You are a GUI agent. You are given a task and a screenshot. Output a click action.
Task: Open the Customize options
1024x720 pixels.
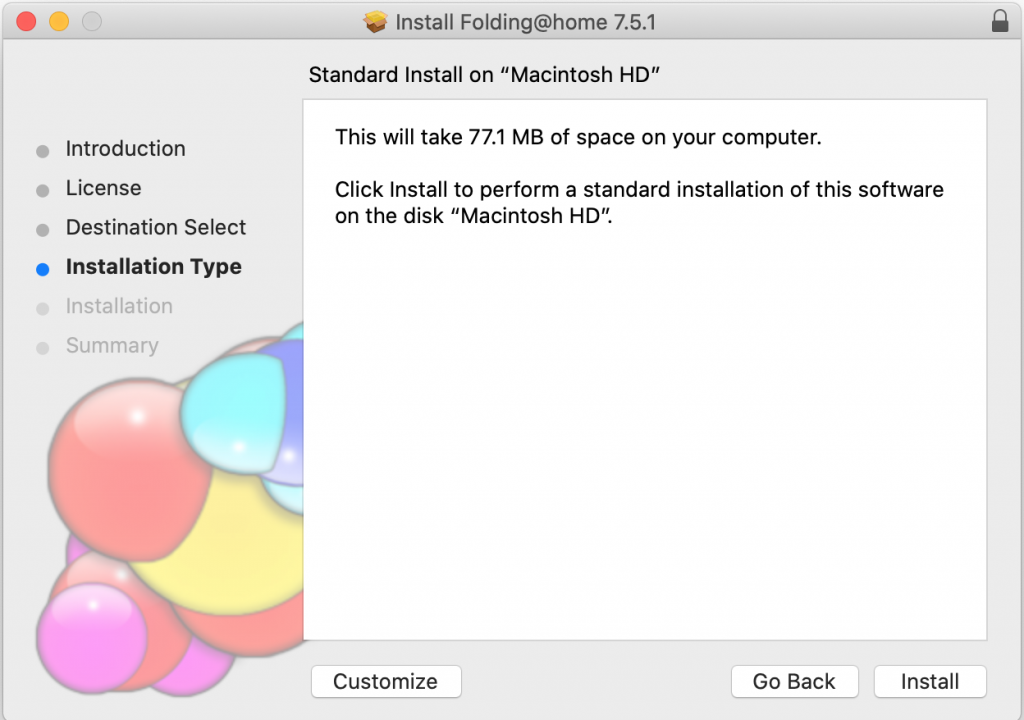[x=386, y=681]
